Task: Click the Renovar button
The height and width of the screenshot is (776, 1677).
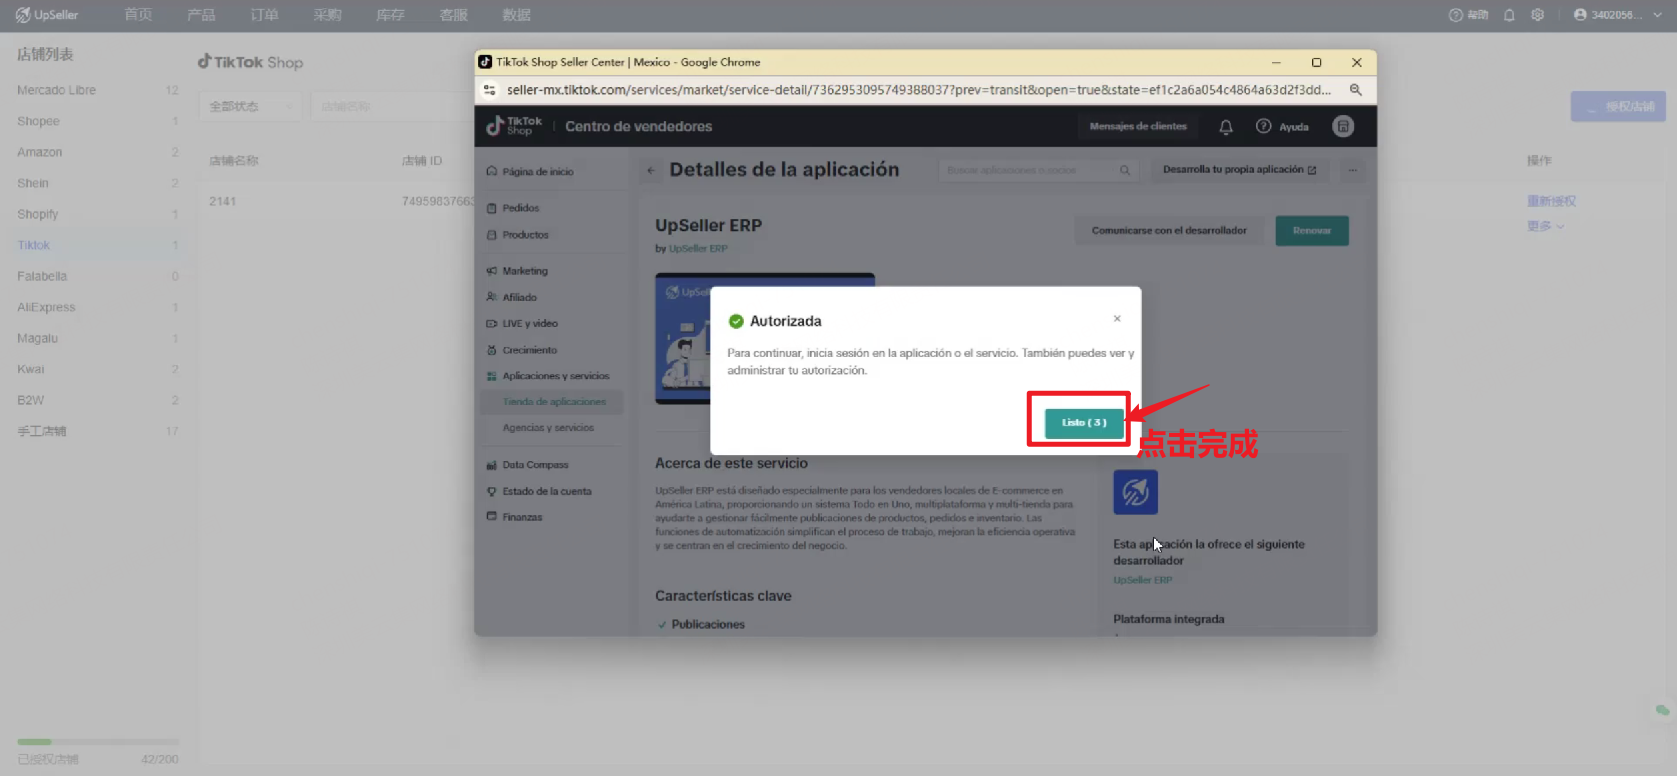Action: (1311, 231)
